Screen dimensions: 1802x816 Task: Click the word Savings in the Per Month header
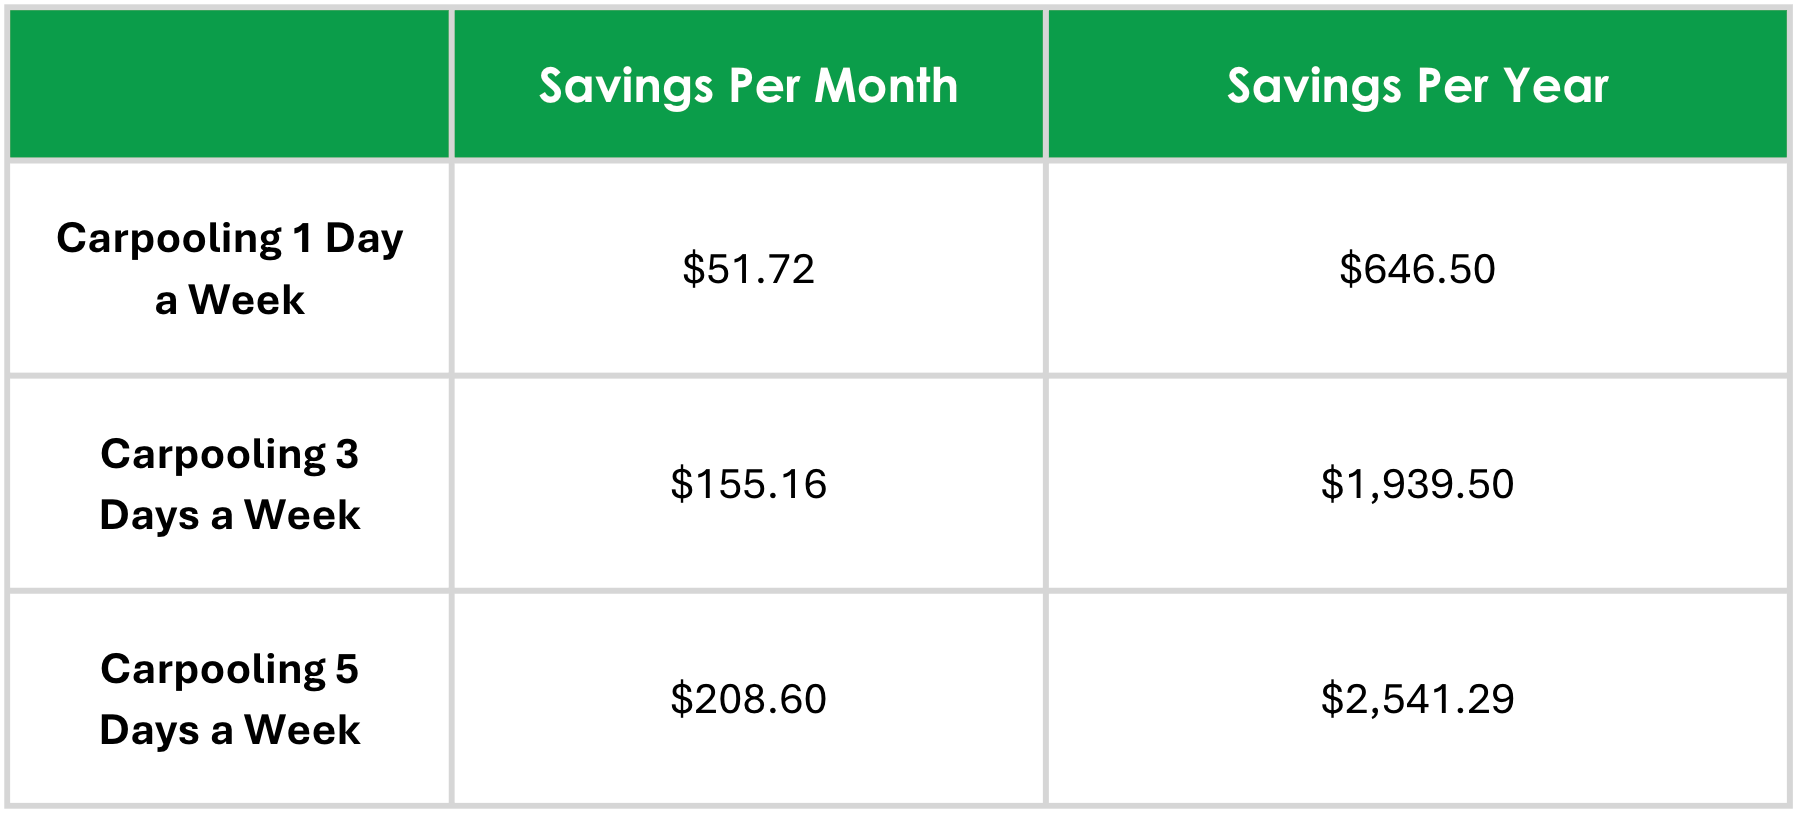[626, 87]
